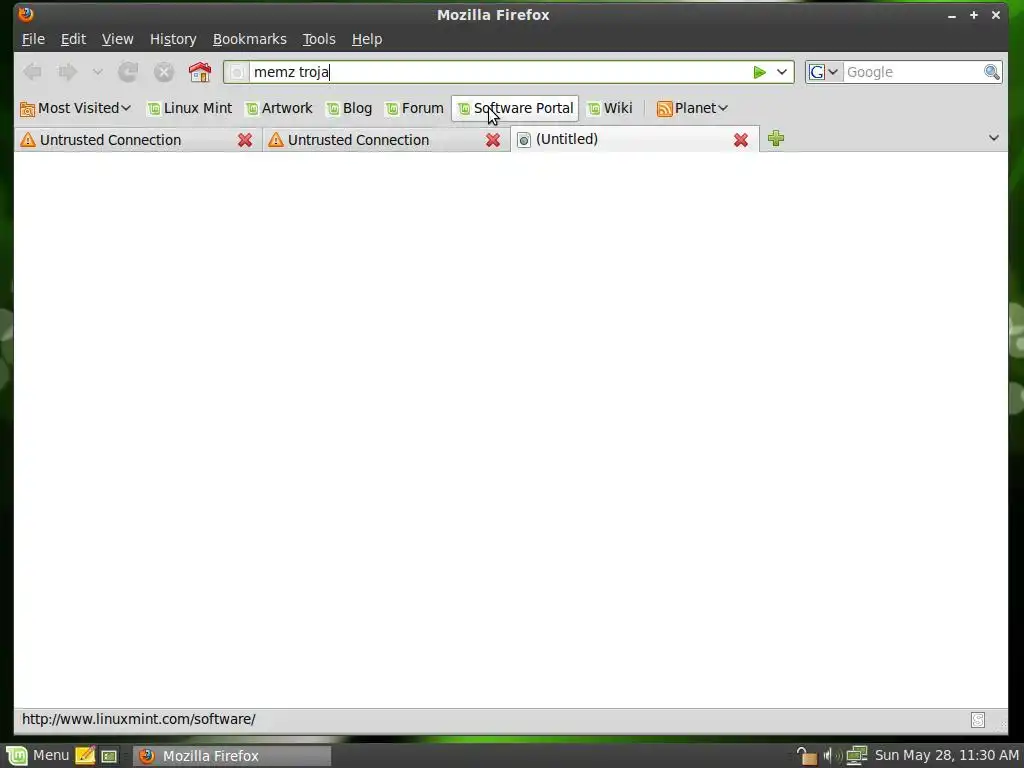Open the recent pages history dropdown arrow
The height and width of the screenshot is (768, 1024).
(x=97, y=72)
